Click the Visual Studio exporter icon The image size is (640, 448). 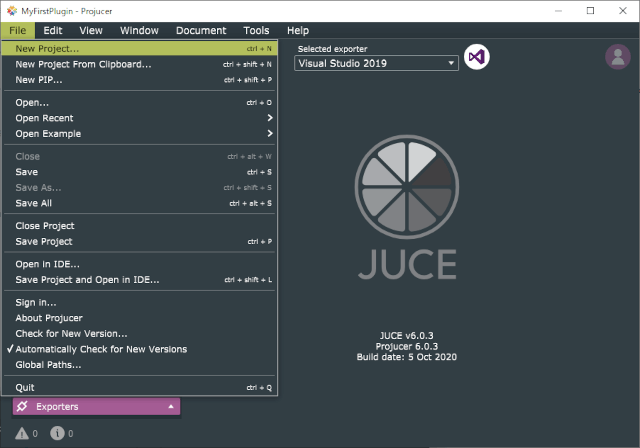(476, 57)
